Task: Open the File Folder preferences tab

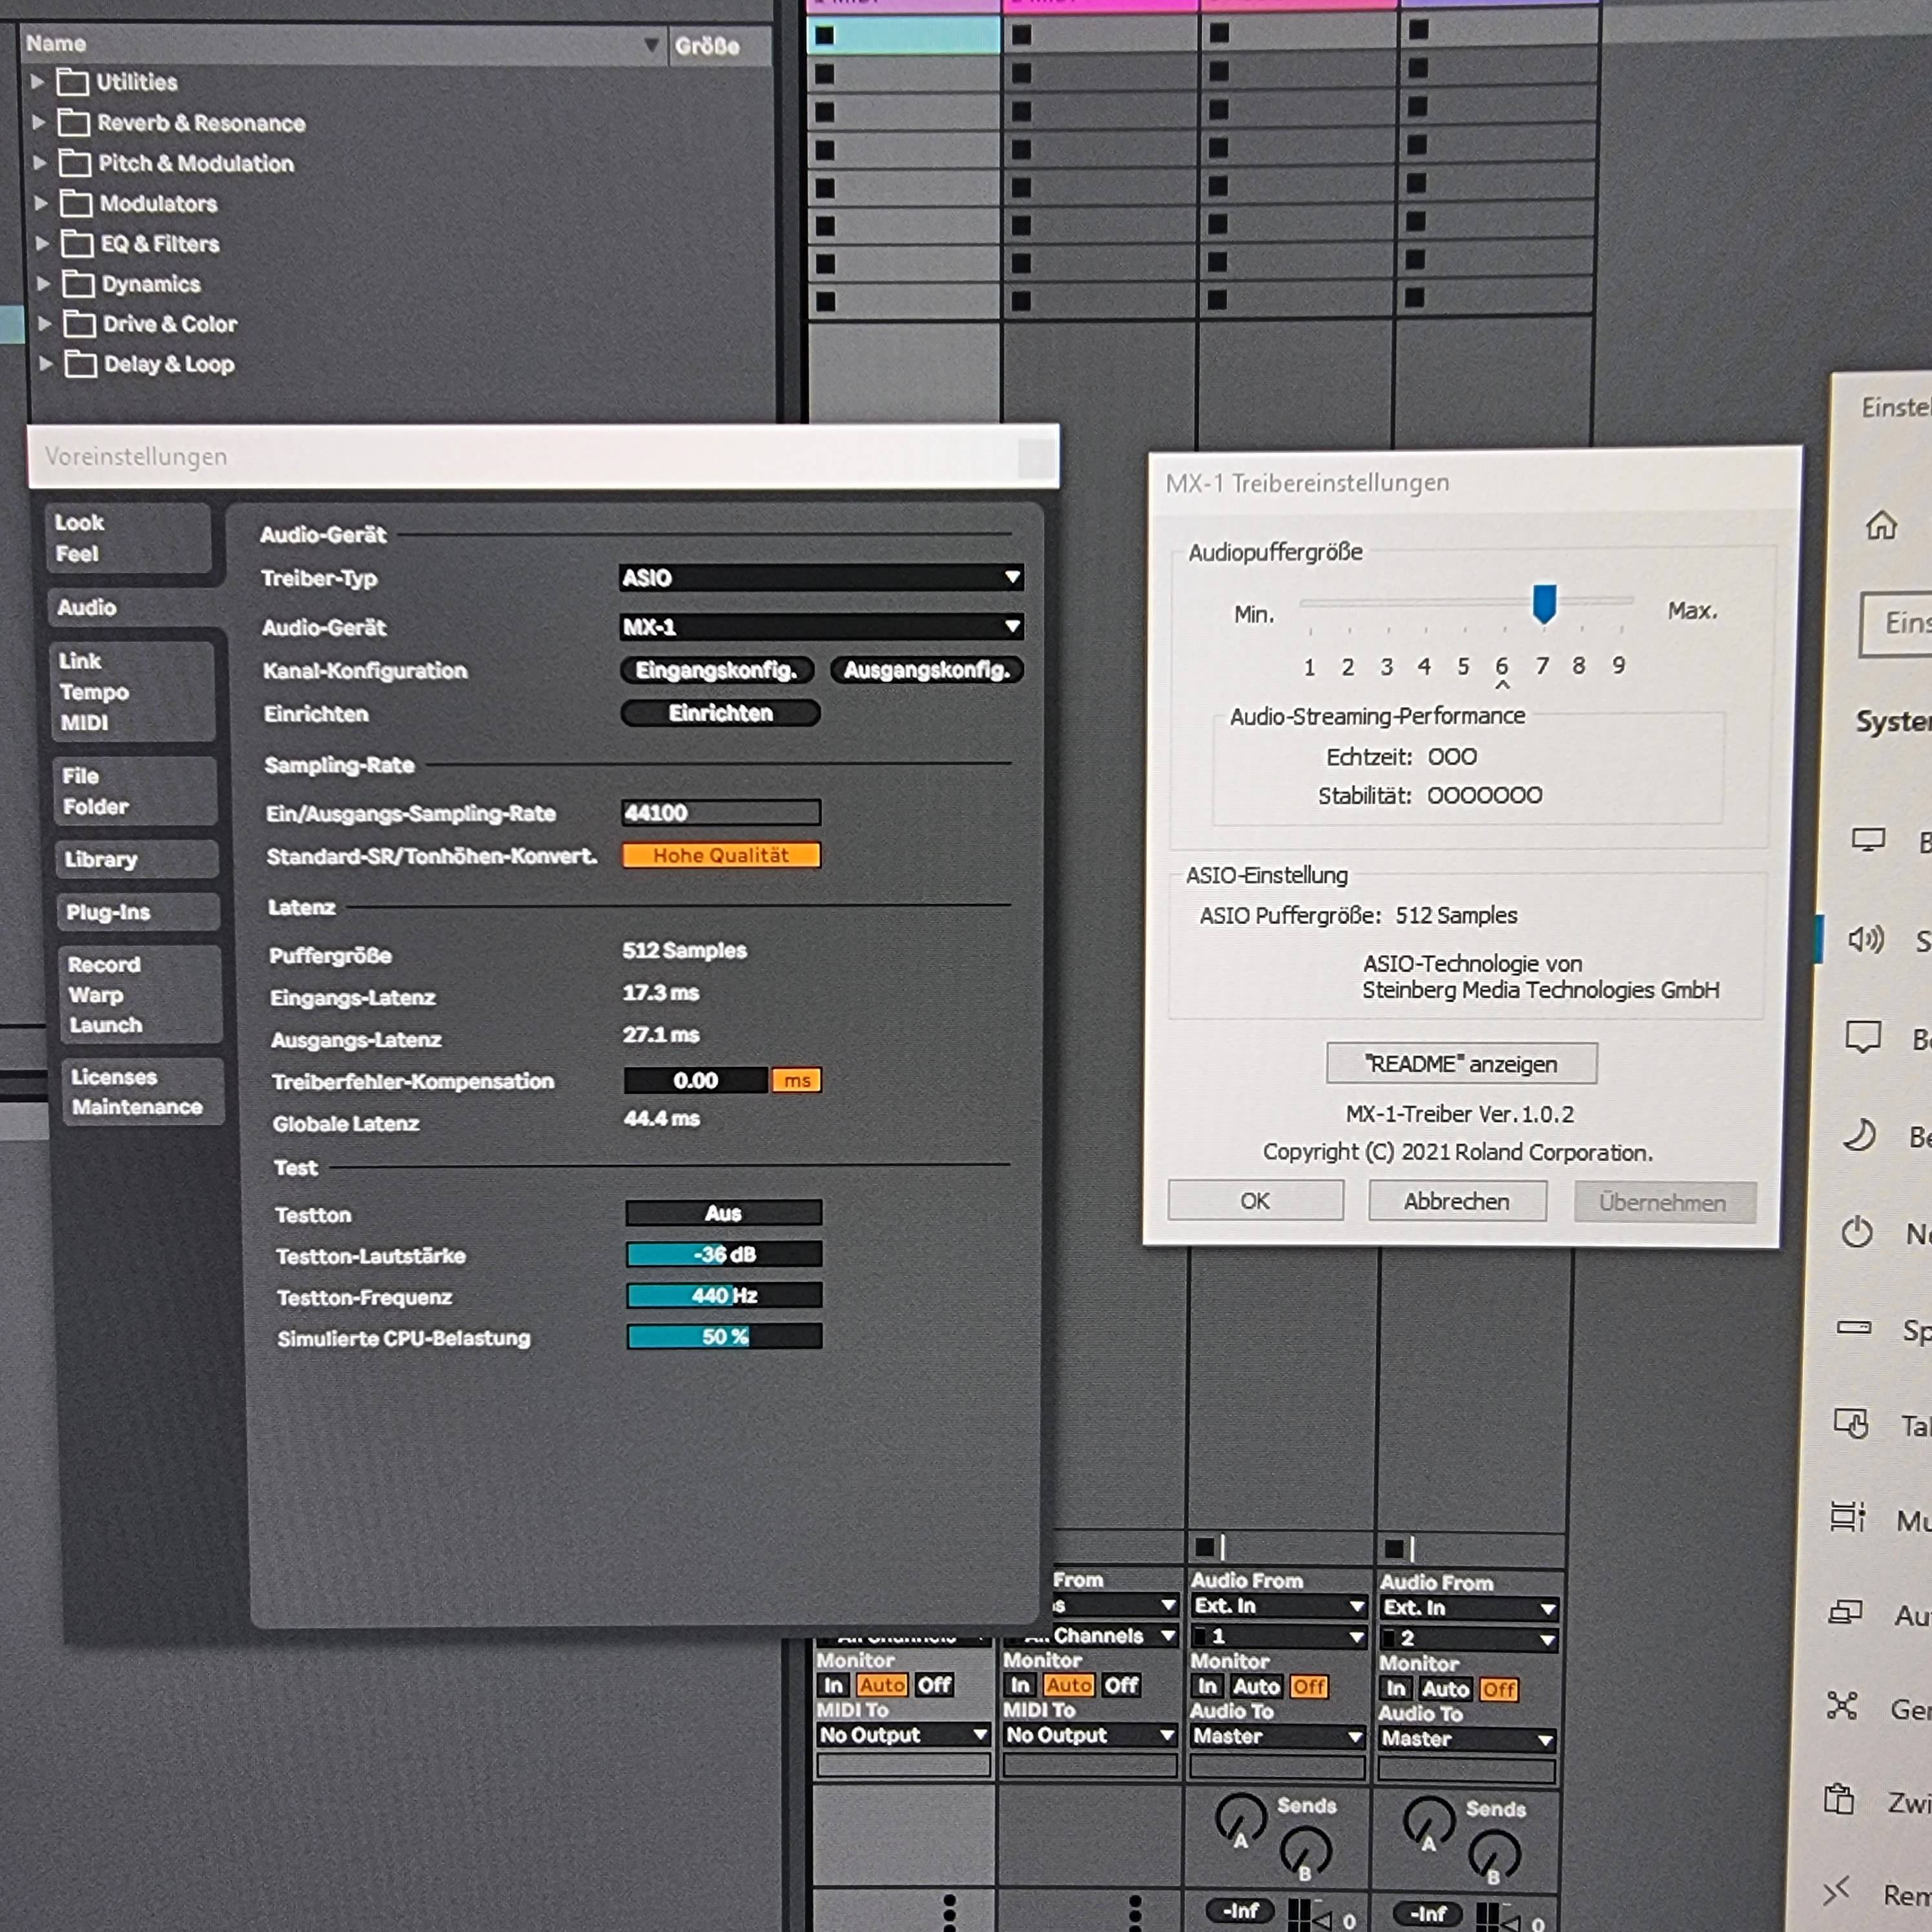Action: [x=135, y=791]
